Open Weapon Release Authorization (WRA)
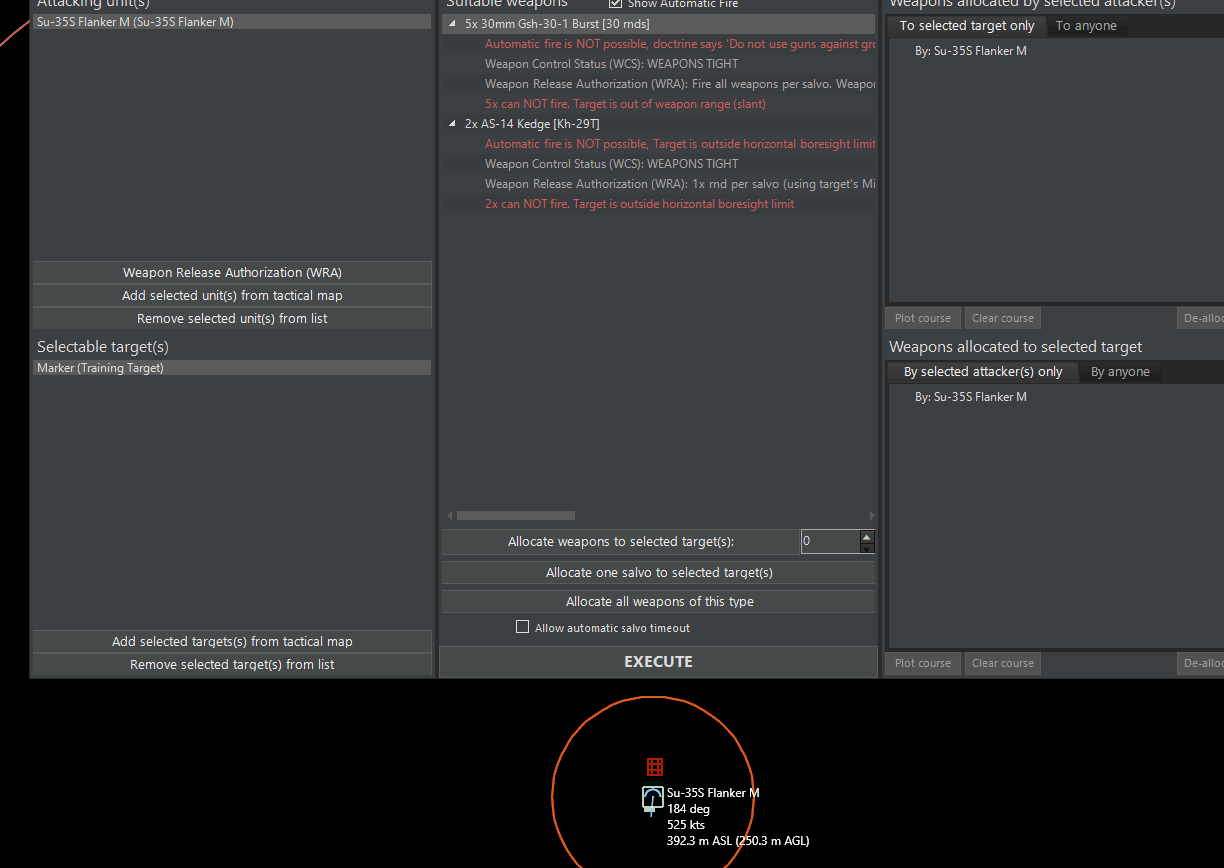The image size is (1224, 868). point(232,272)
